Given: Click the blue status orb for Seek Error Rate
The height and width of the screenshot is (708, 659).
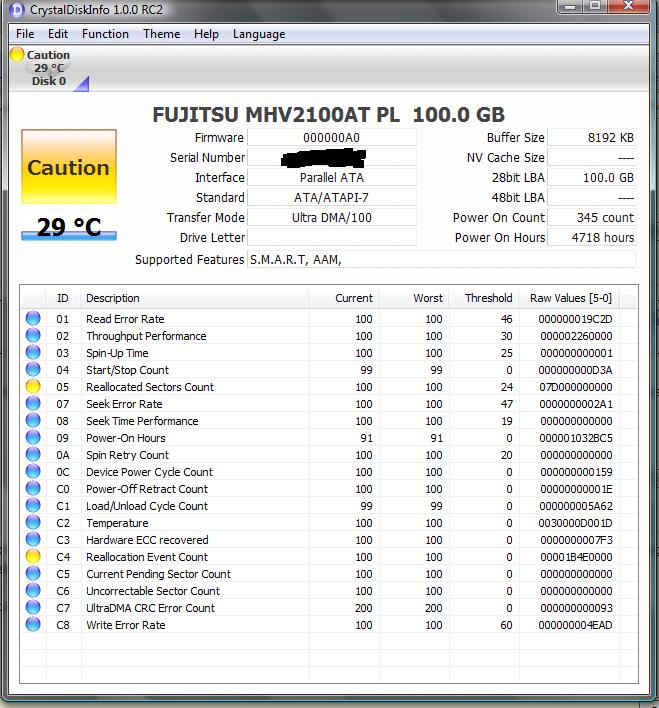Looking at the screenshot, I should pos(33,404).
